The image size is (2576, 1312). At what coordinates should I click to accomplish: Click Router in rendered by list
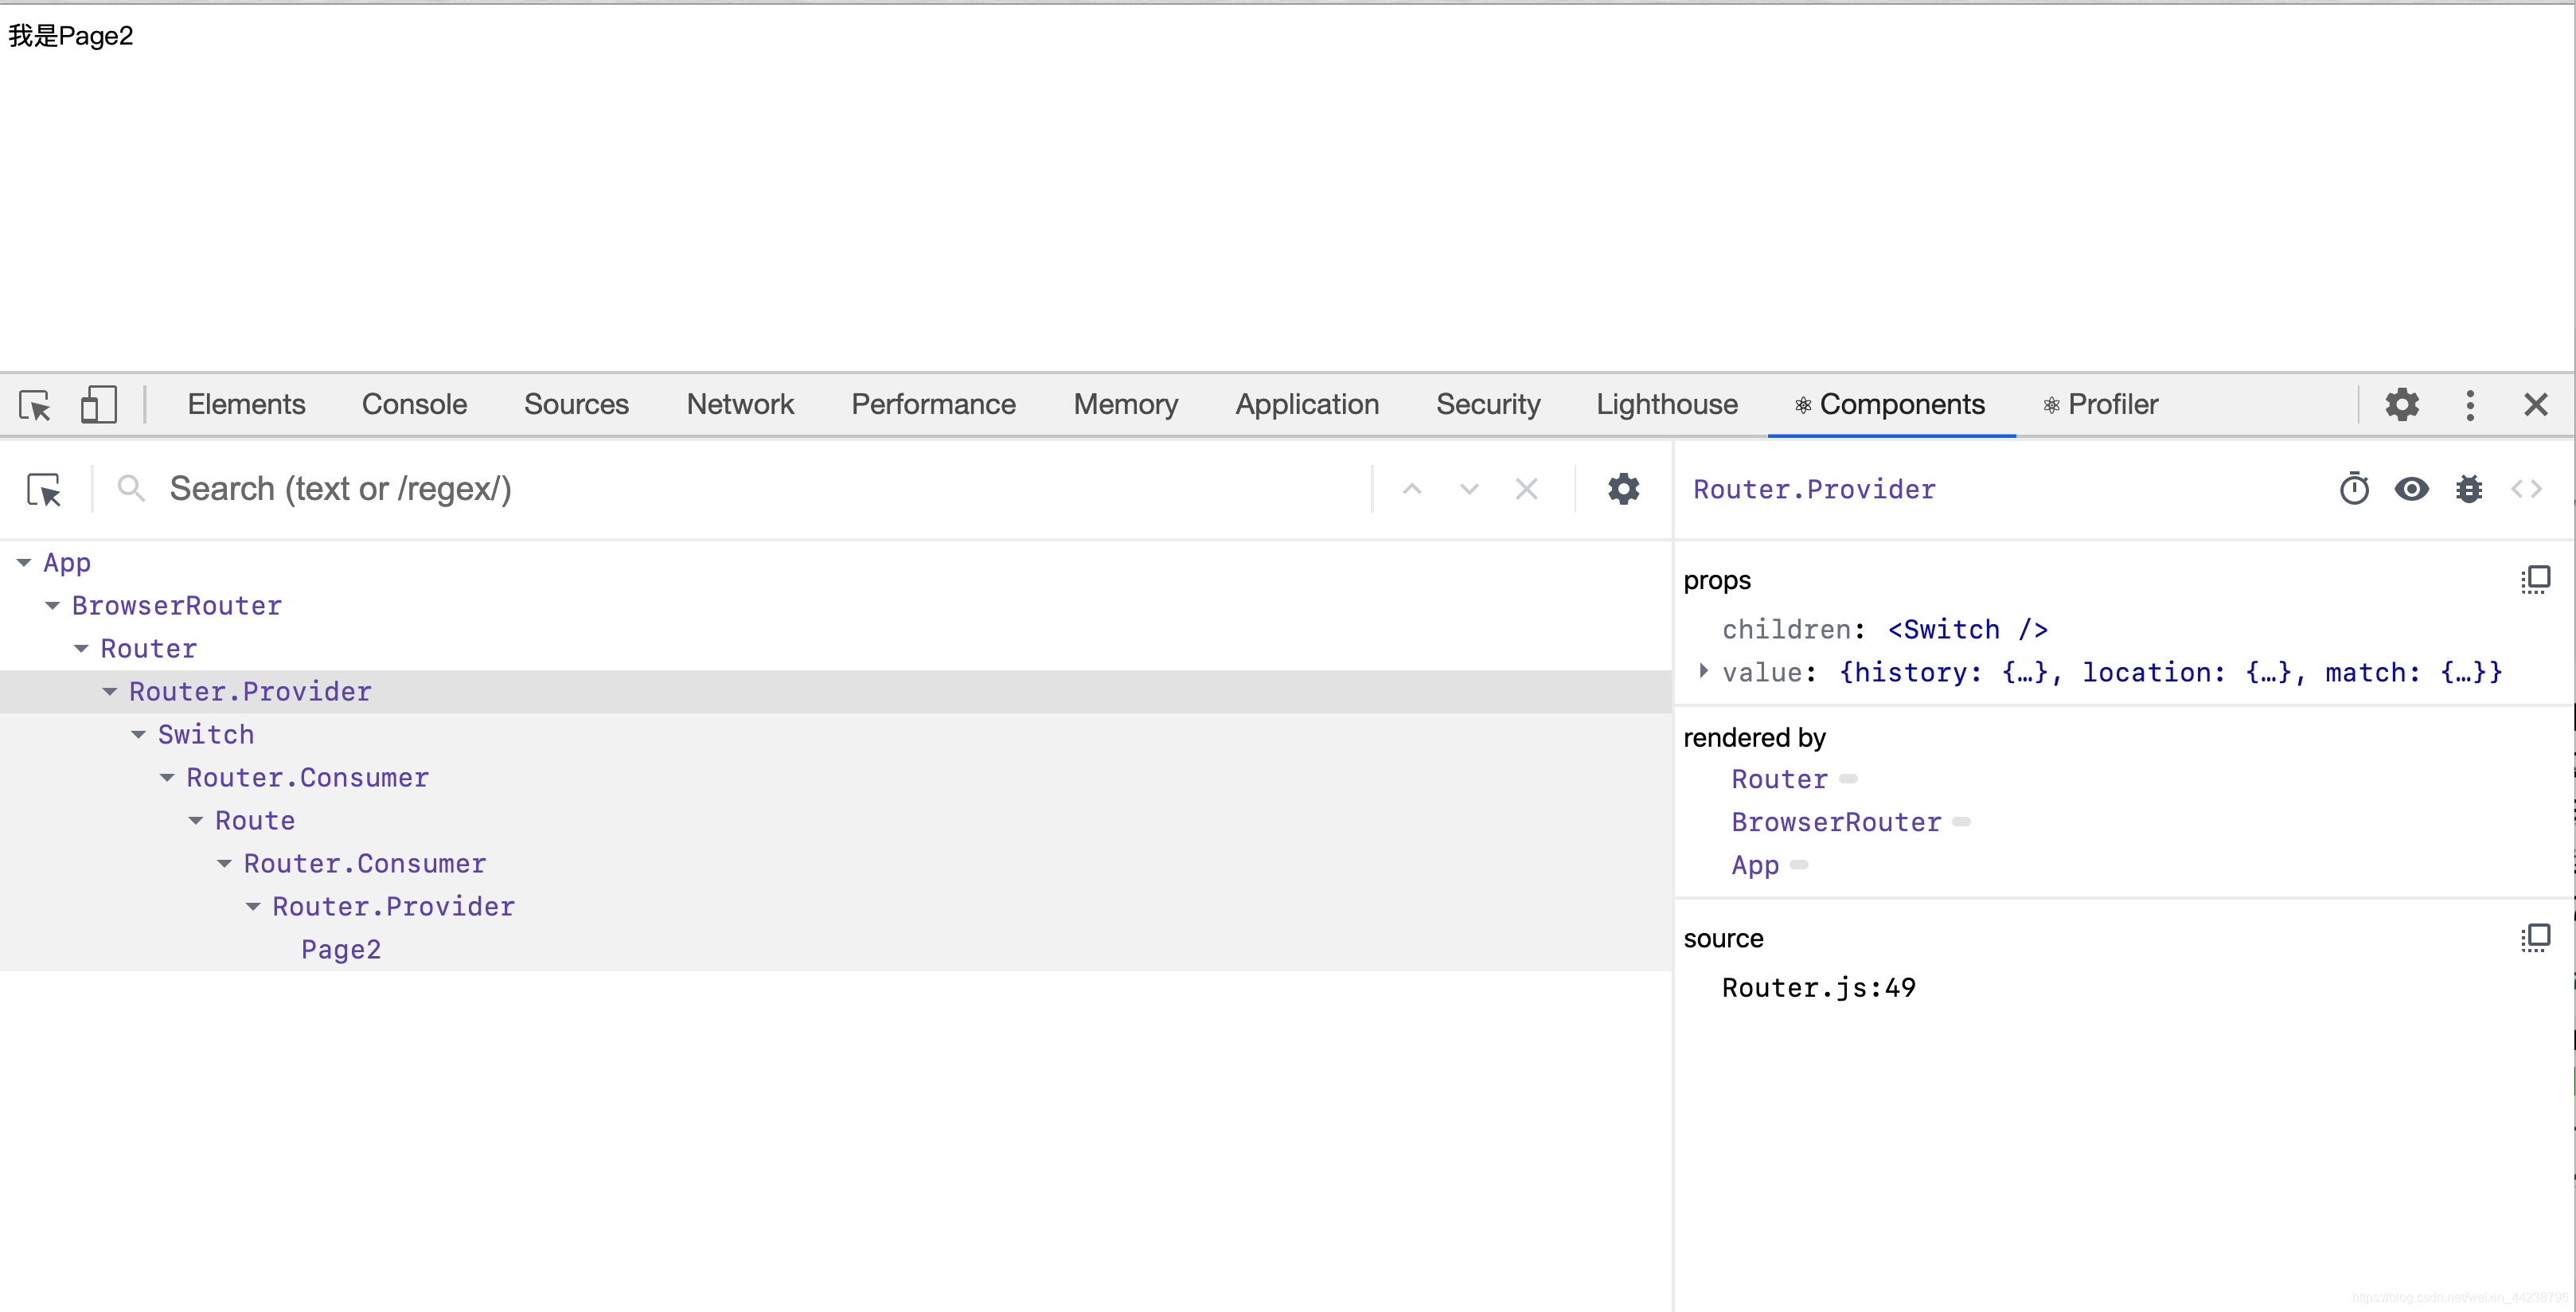(x=1780, y=780)
